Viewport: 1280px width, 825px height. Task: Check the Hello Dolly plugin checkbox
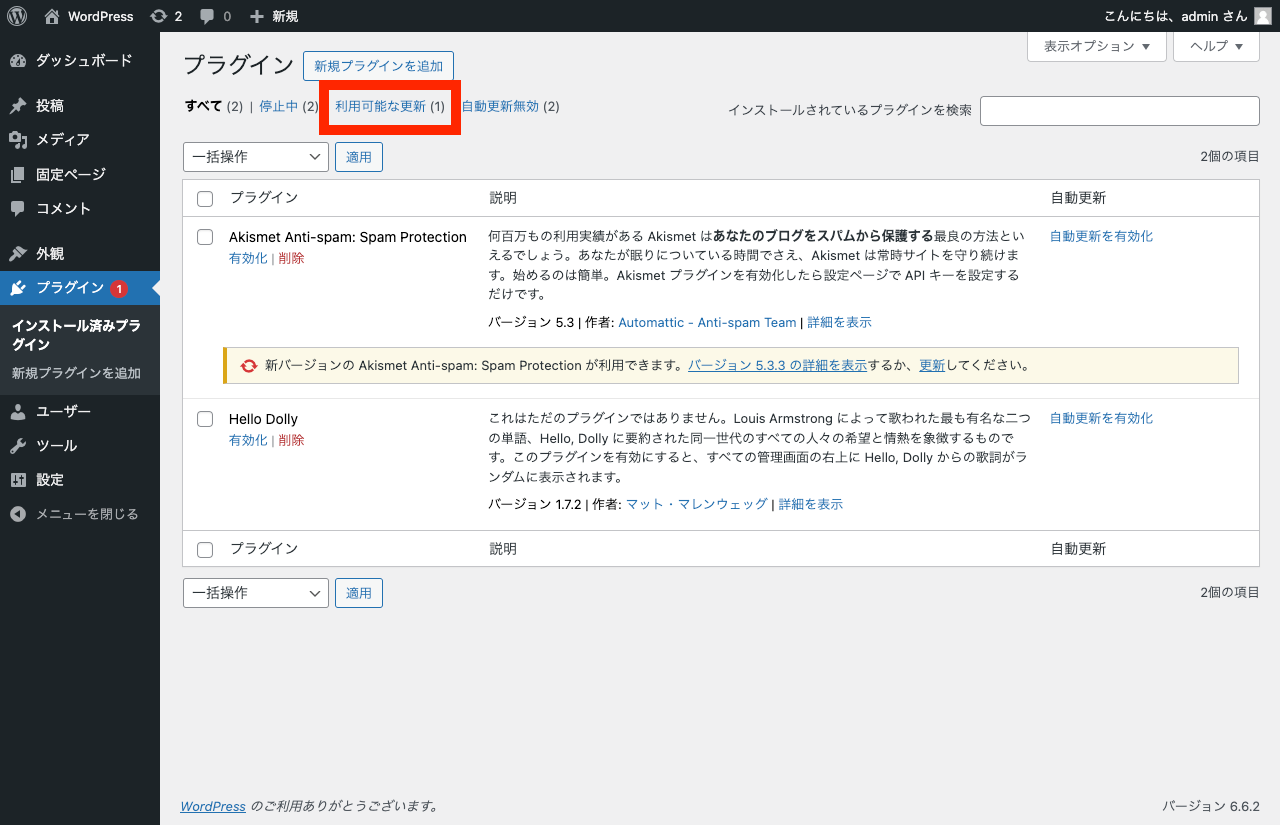tap(205, 419)
